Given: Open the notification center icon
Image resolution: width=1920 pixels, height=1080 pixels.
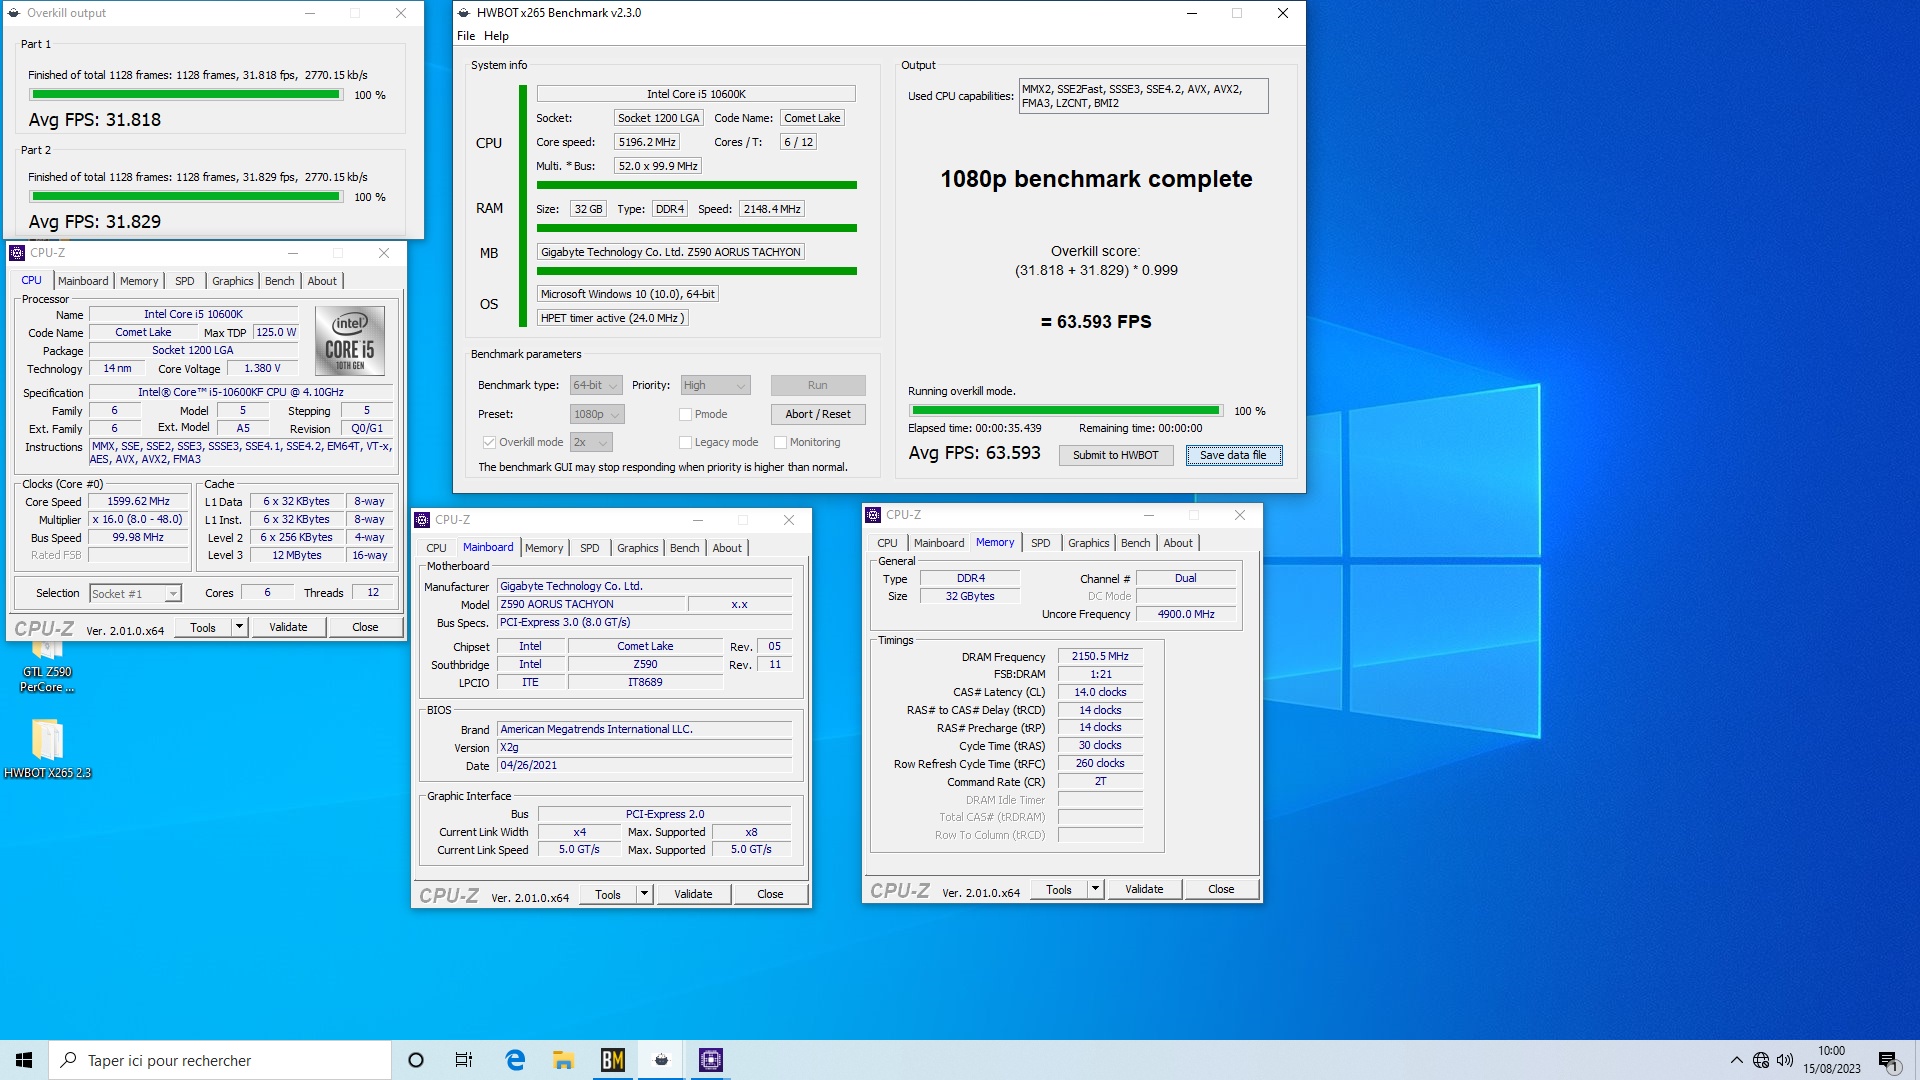Looking at the screenshot, I should 1888,1061.
